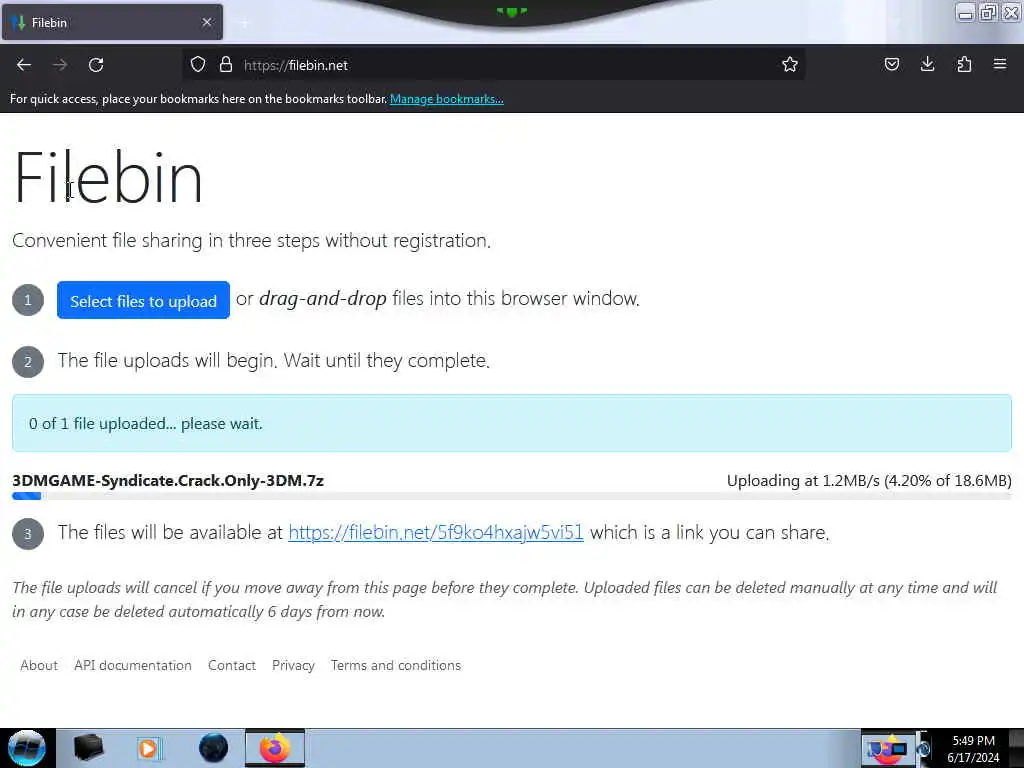Click the forward navigation arrow
1024x768 pixels.
[x=60, y=65]
